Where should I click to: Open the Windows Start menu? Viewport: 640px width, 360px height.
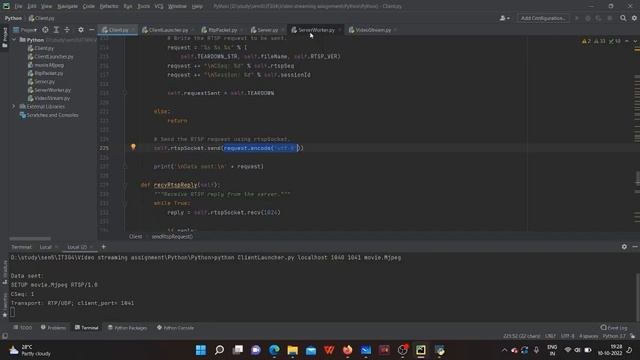(201, 350)
